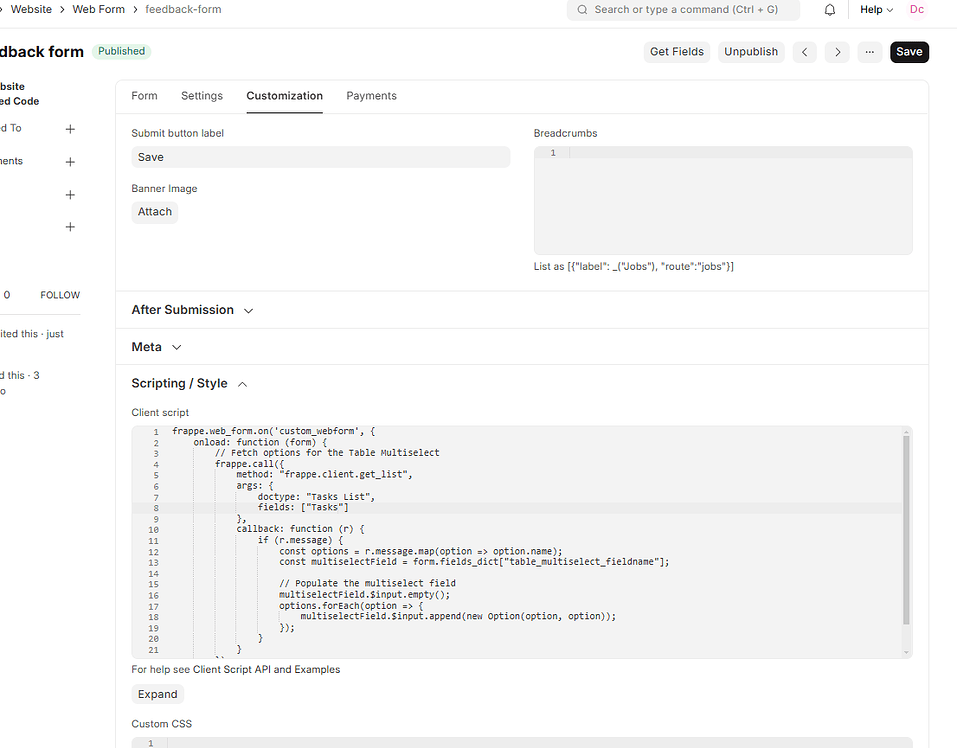The height and width of the screenshot is (748, 957).
Task: Click the Get Fields button
Action: tap(677, 52)
